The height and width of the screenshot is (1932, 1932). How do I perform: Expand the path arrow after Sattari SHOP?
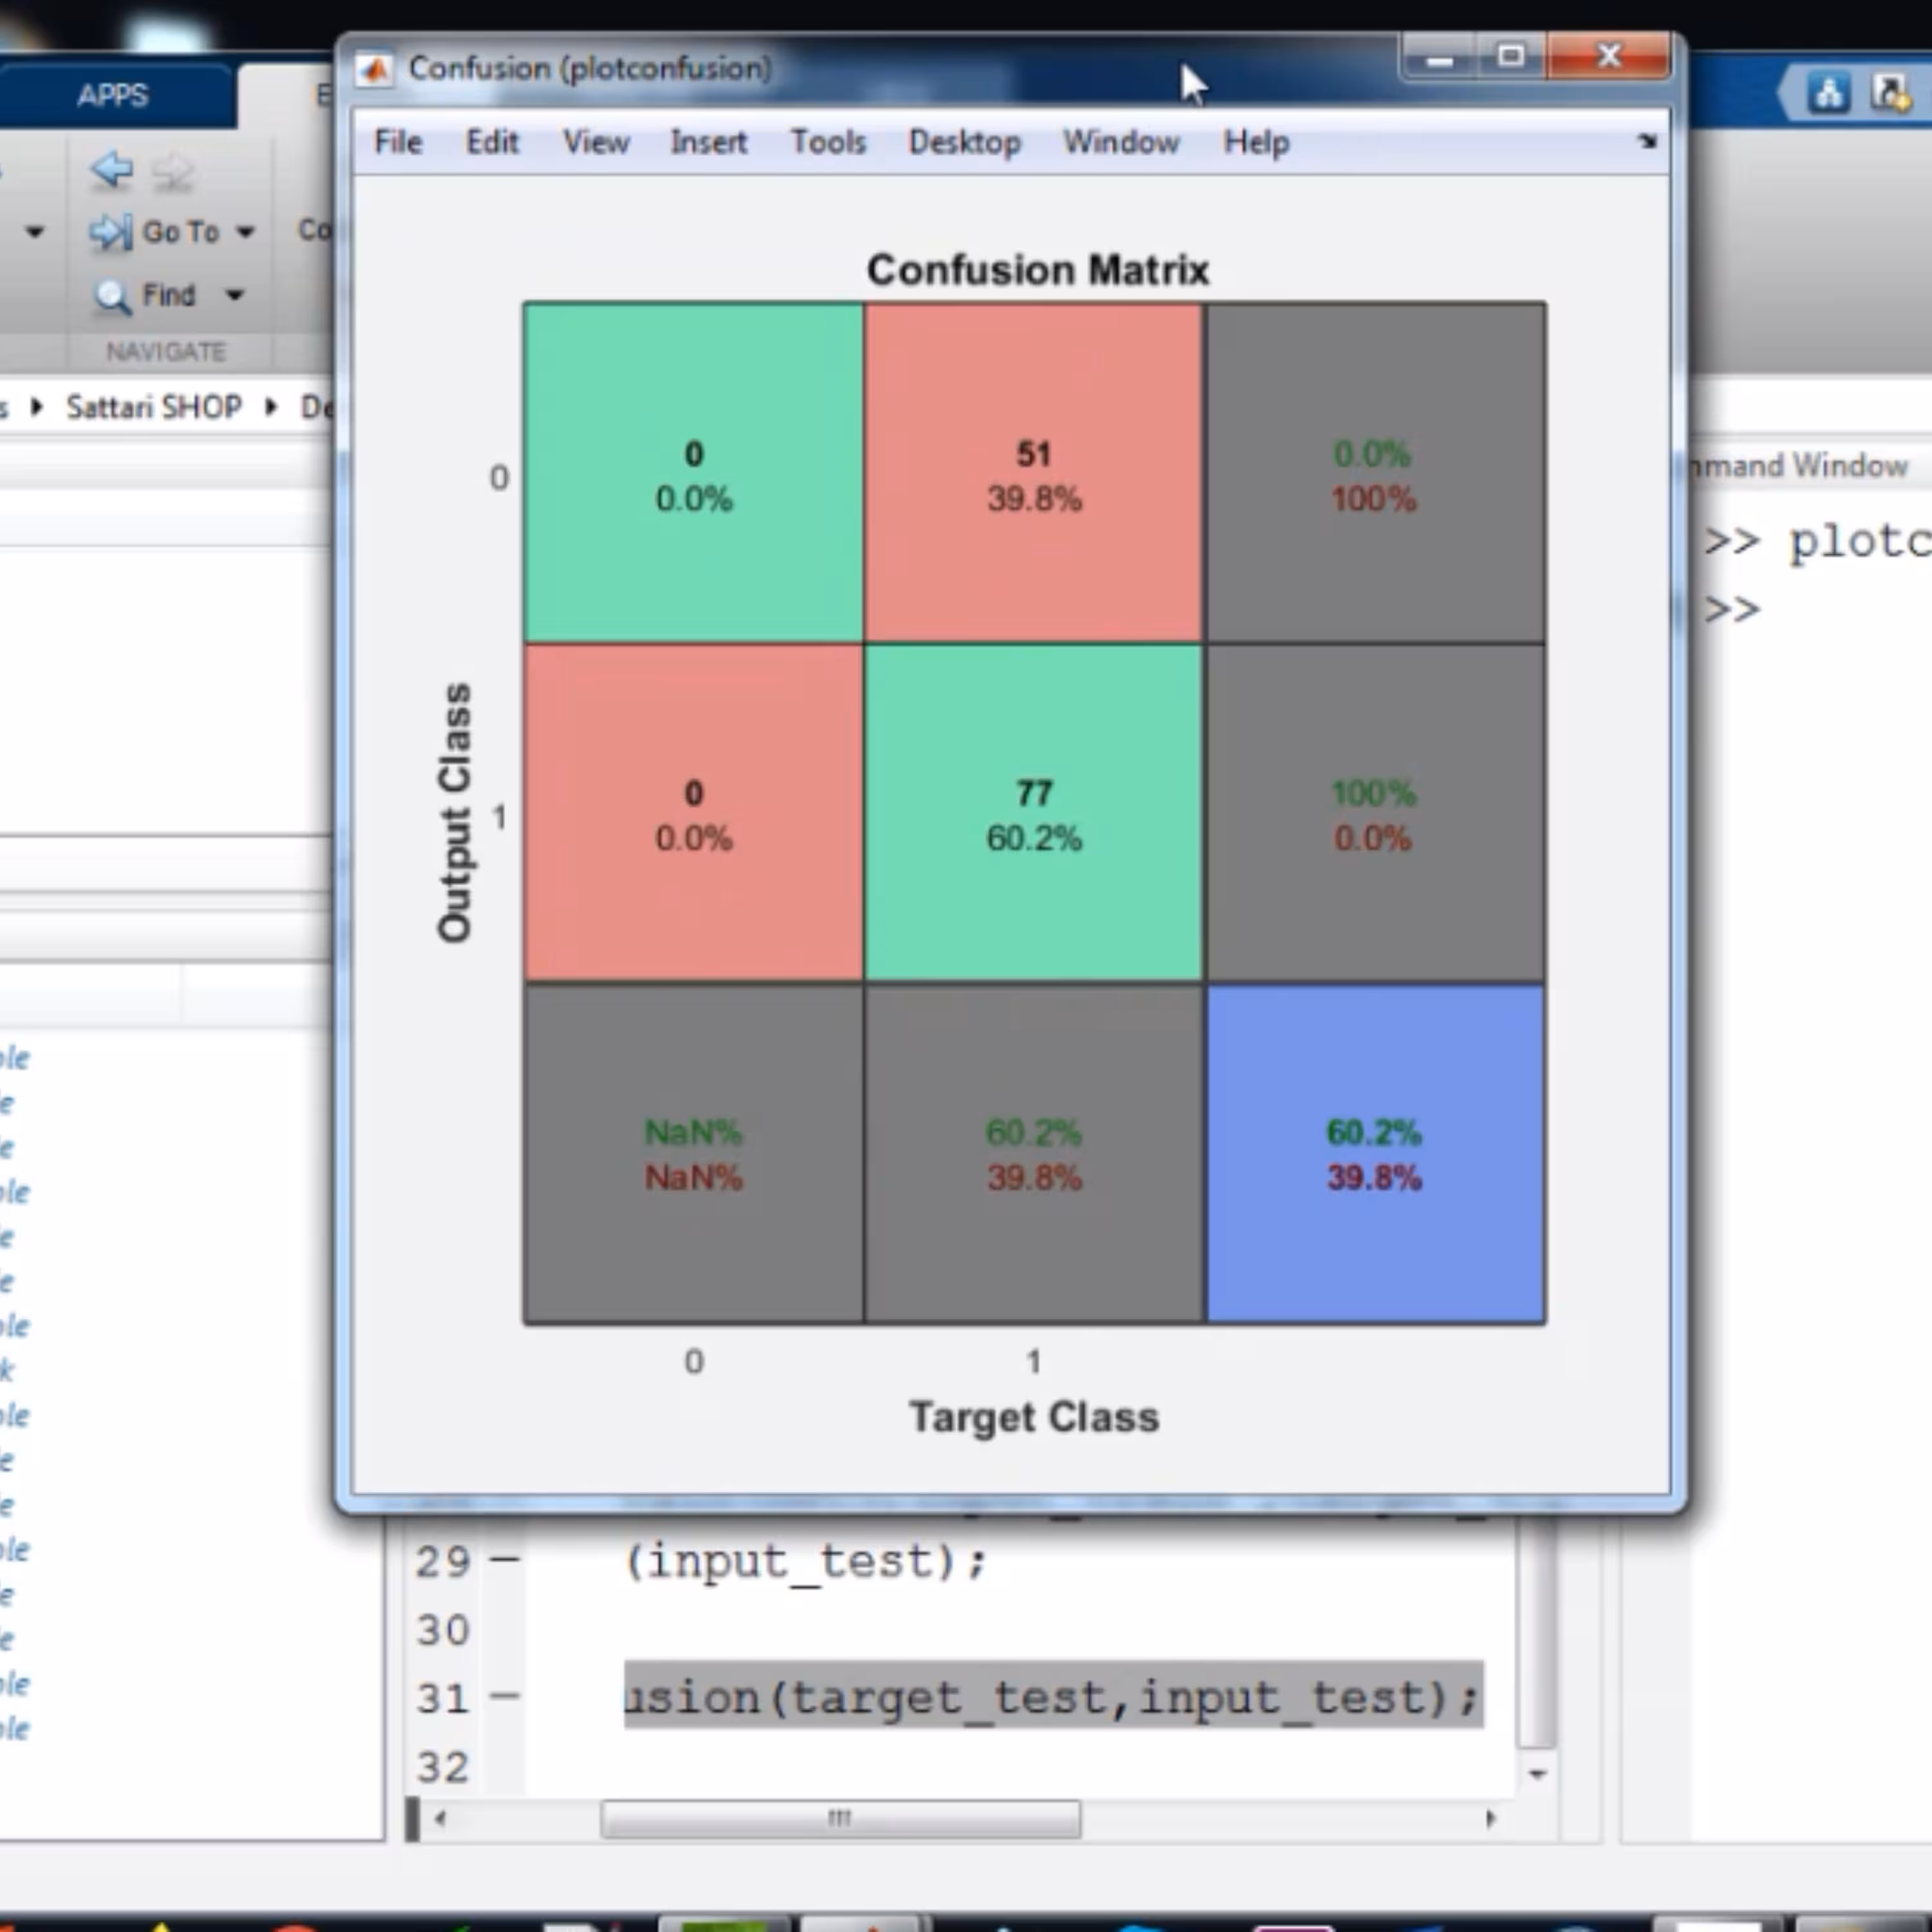(x=271, y=407)
